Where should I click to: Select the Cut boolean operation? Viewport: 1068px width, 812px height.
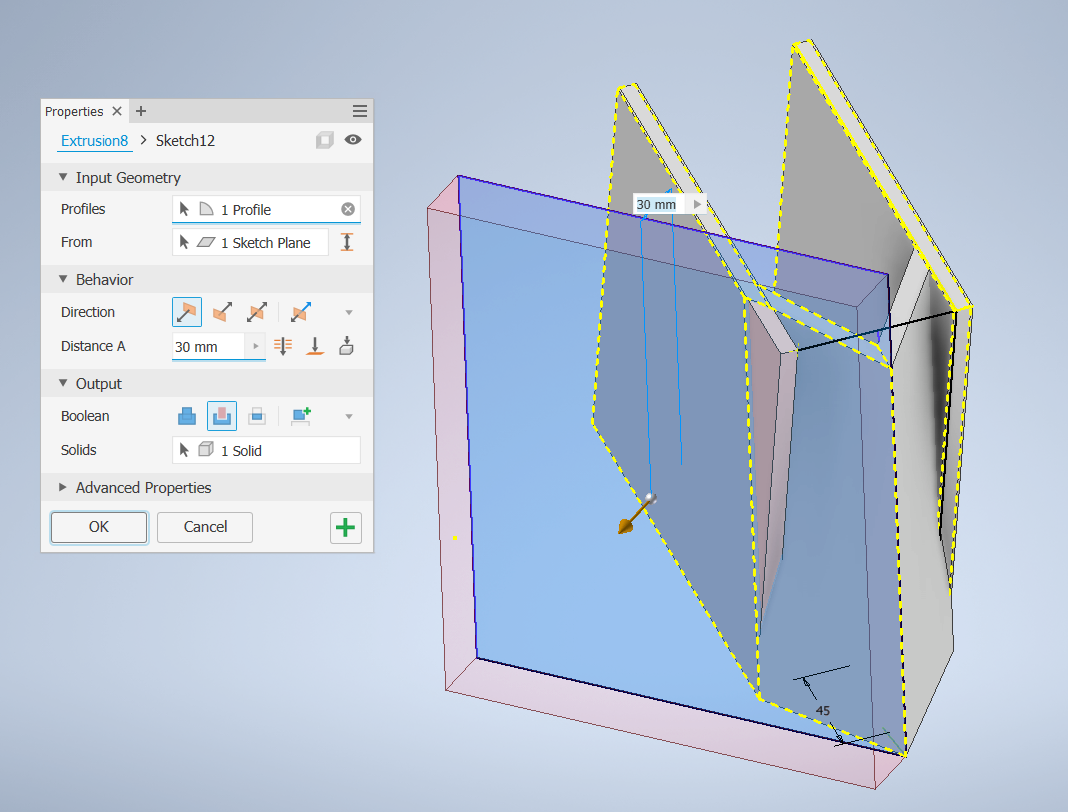222,416
